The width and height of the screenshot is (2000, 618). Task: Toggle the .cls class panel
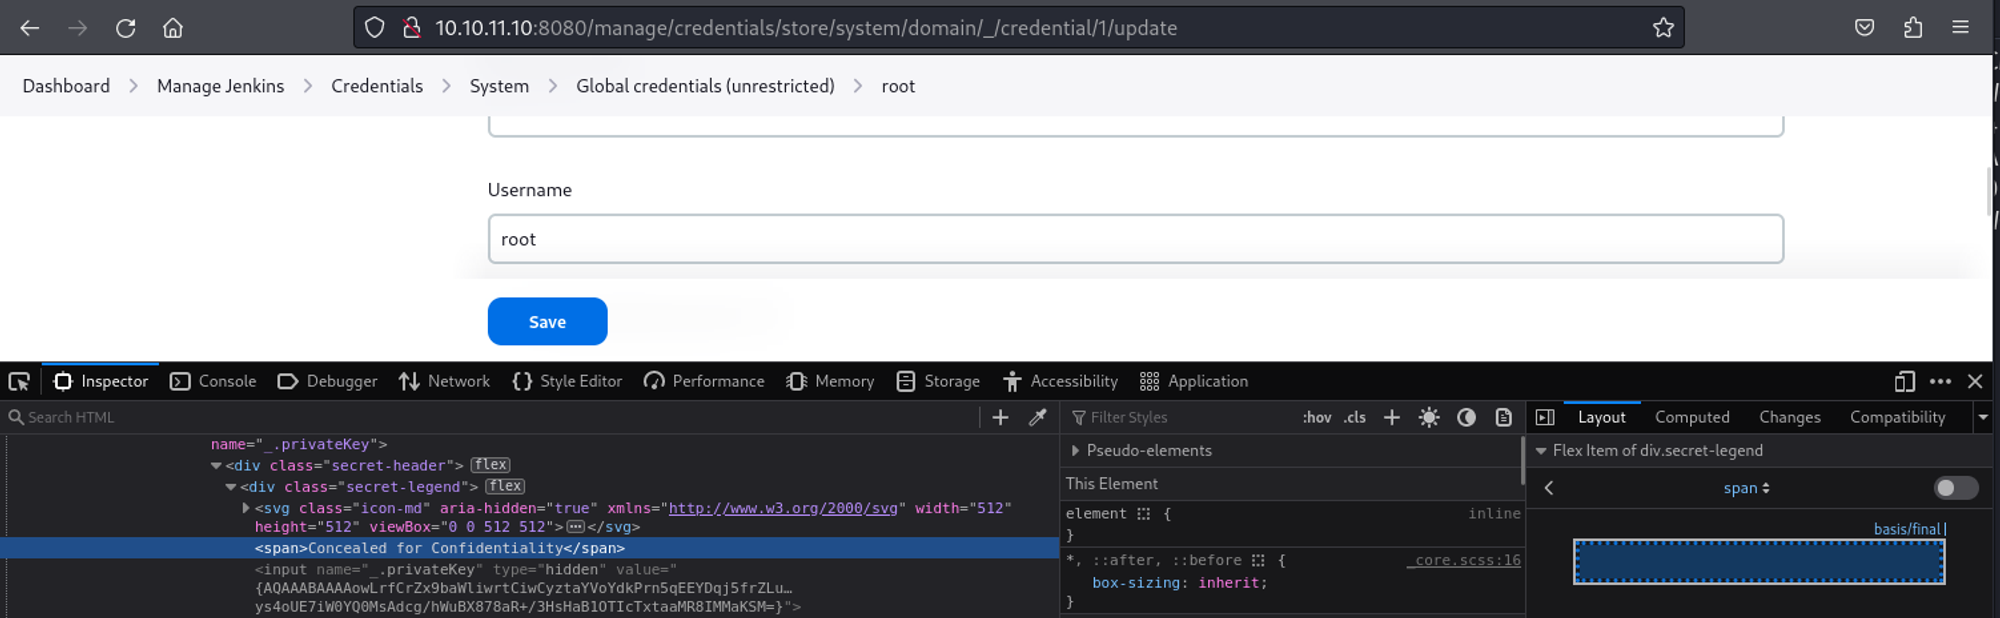(x=1354, y=417)
